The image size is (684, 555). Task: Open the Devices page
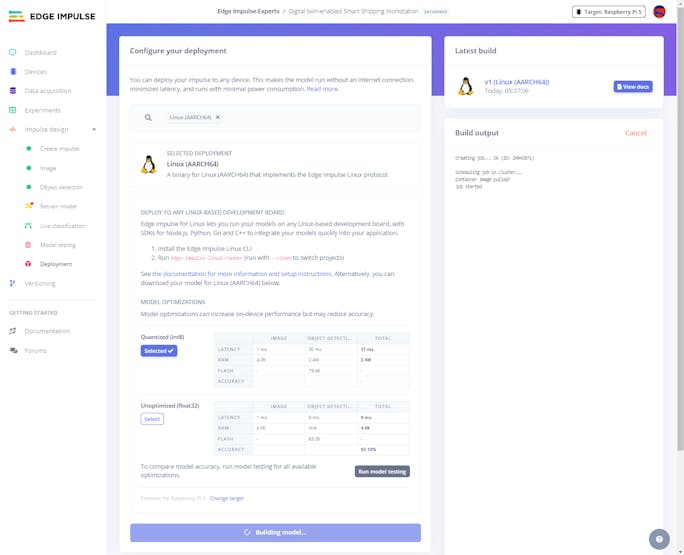click(35, 72)
